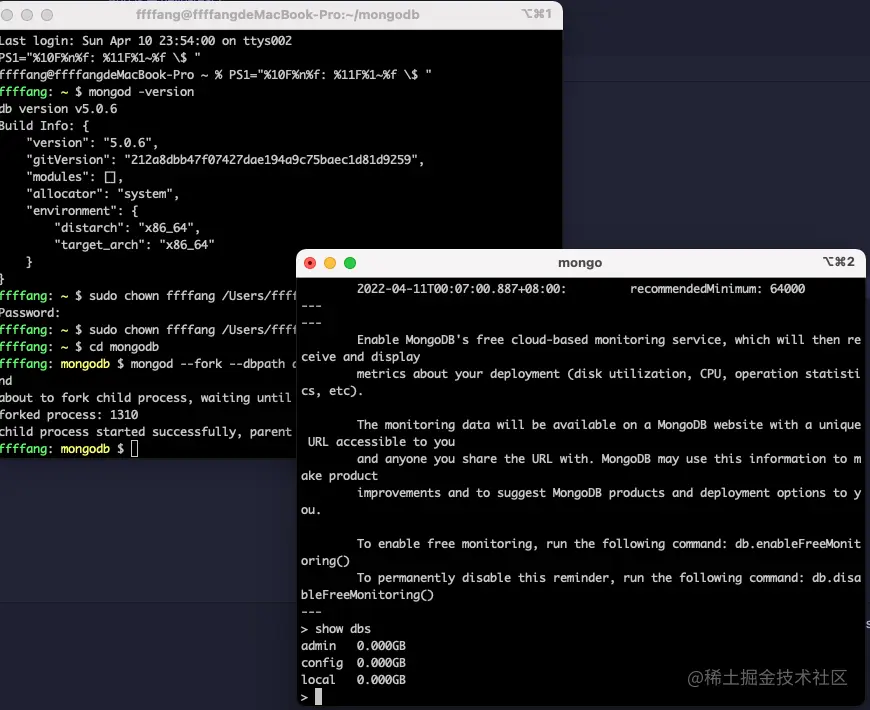Click the 'bleFreeMonitoring()' text
Viewport: 870px width, 710px height.
[x=367, y=595]
